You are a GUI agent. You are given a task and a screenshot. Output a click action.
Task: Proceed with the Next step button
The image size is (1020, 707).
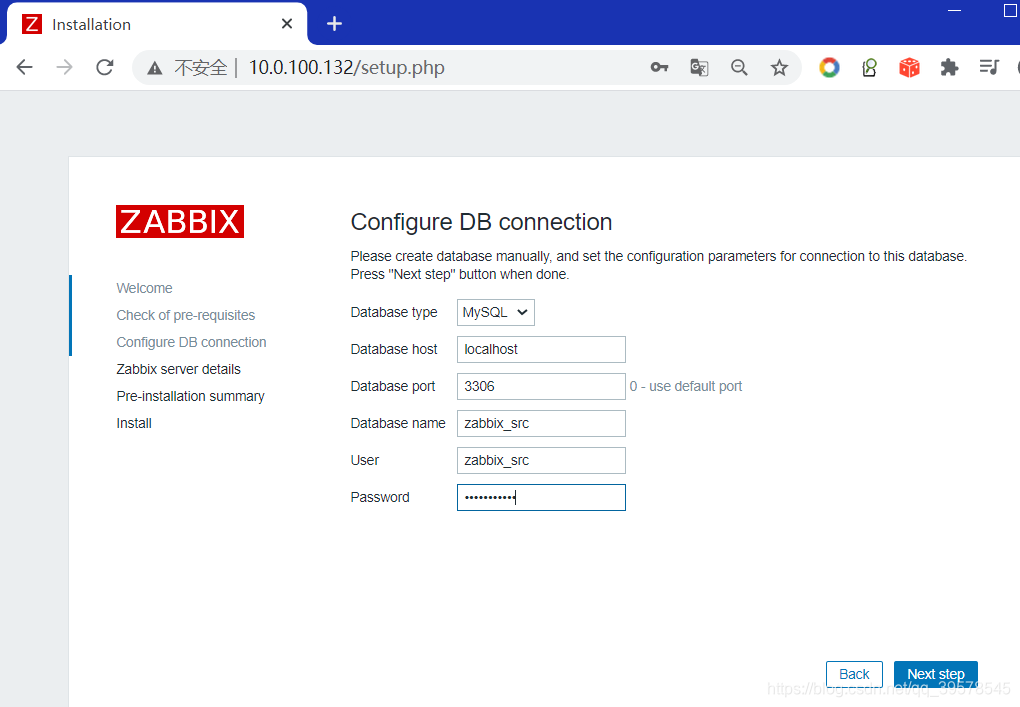[x=935, y=674]
